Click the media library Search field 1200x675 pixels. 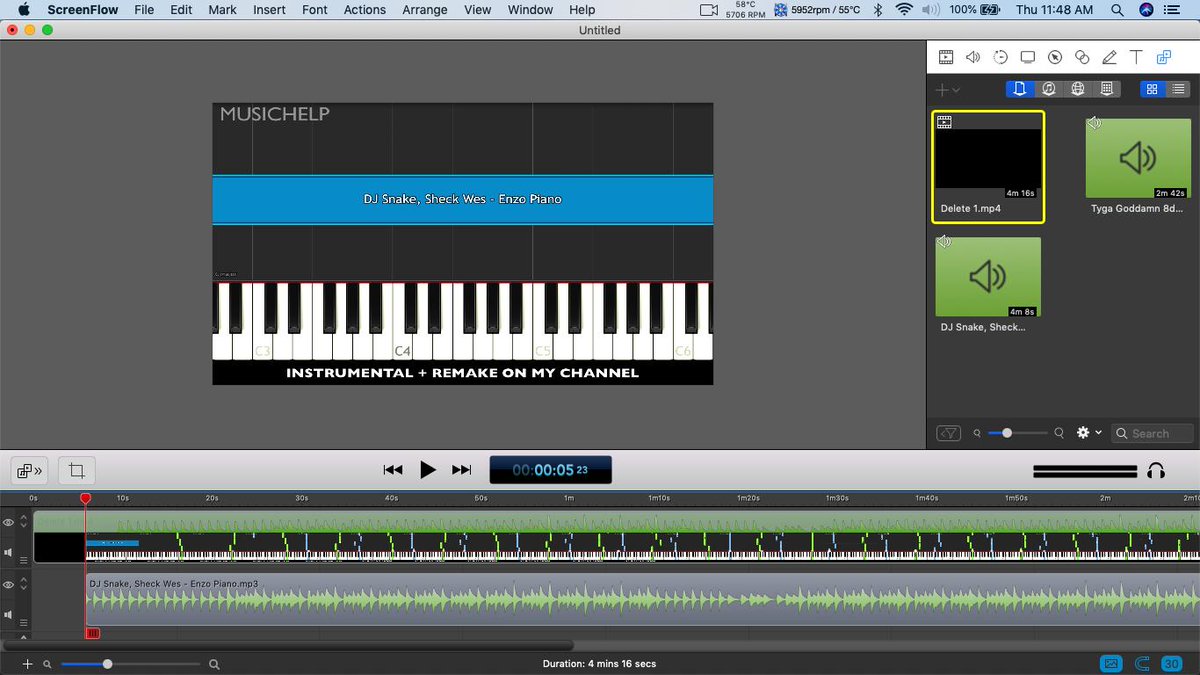pos(1153,433)
